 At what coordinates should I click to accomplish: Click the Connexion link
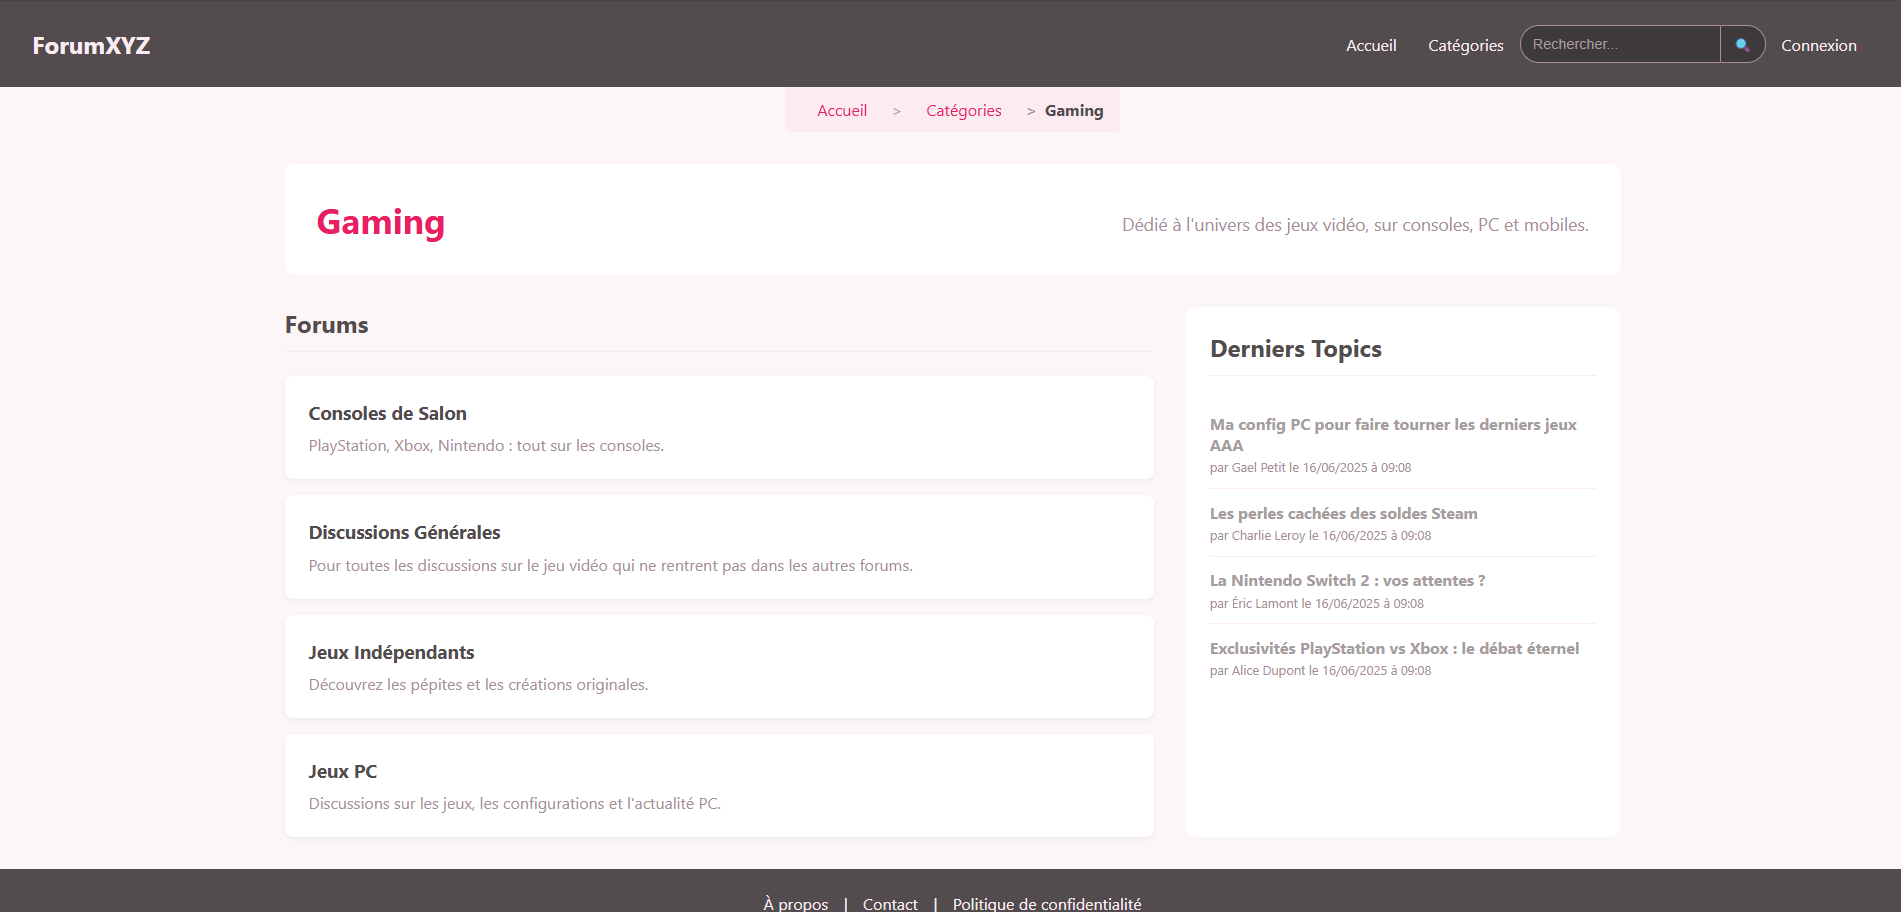1818,45
